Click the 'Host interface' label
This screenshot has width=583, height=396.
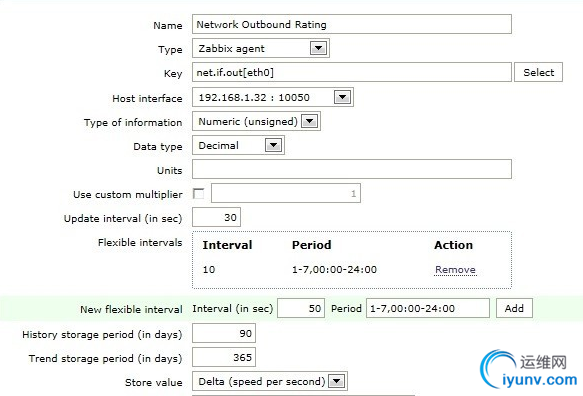point(147,99)
